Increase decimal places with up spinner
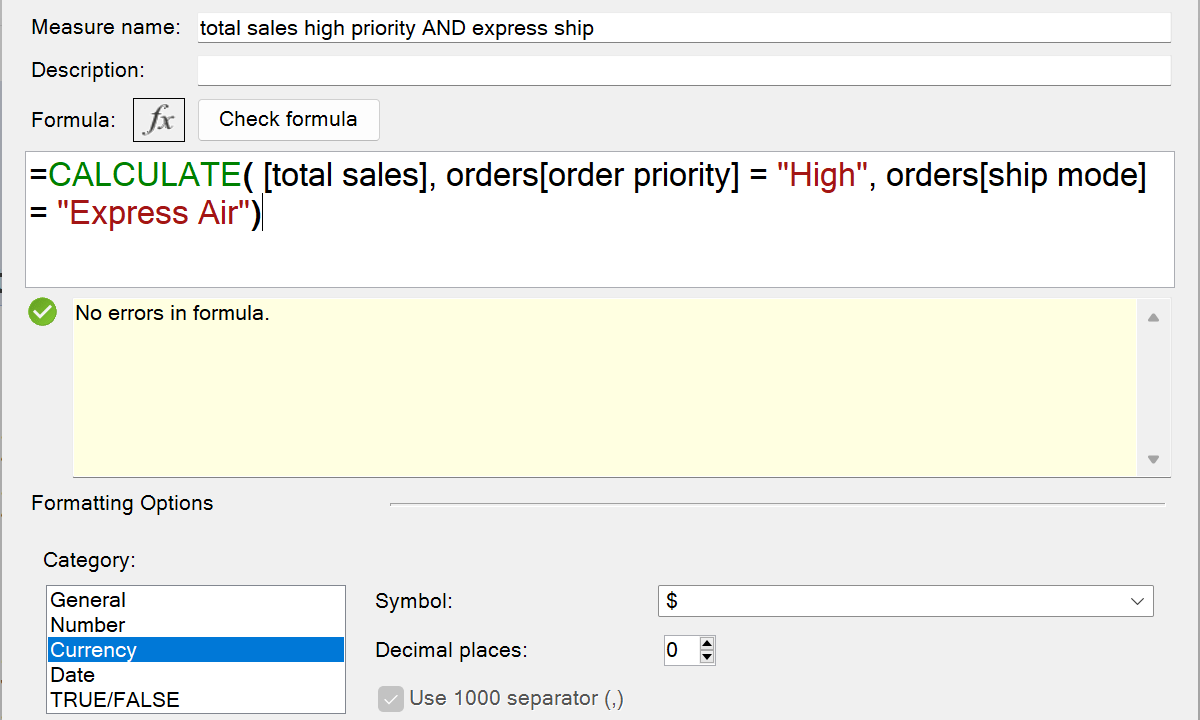 click(x=707, y=644)
